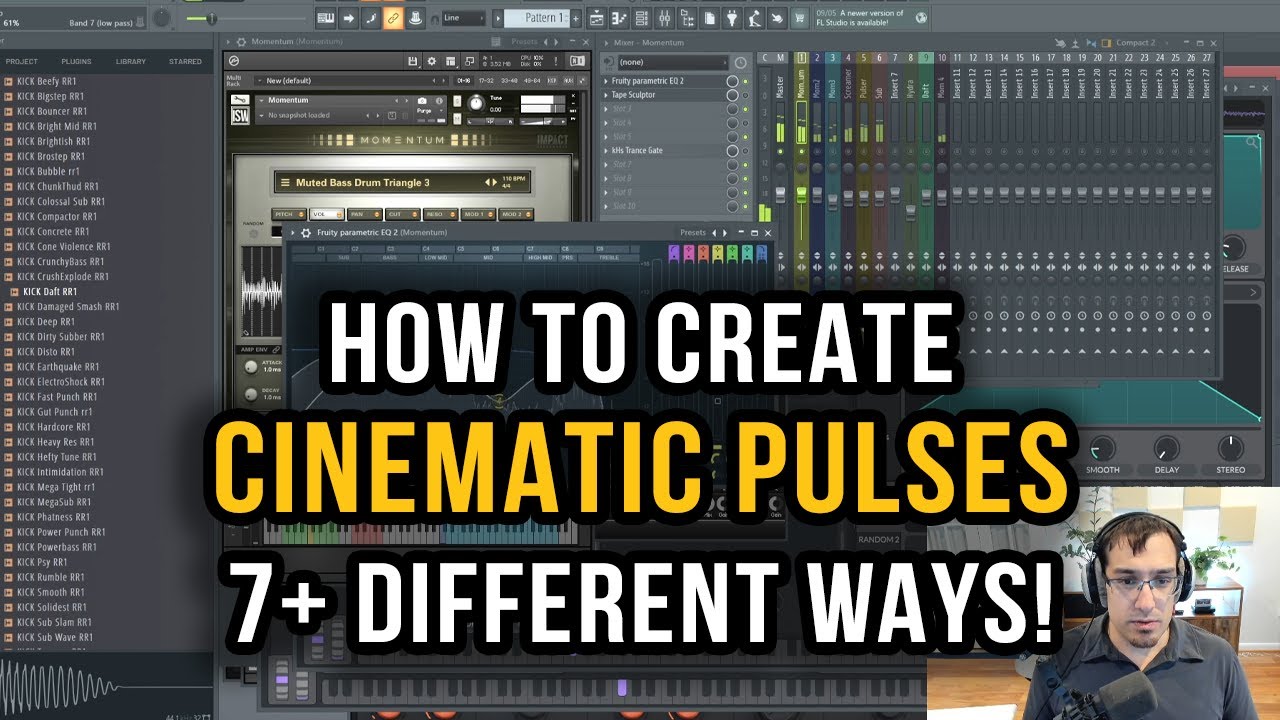Switch to the PROJECT browser tab
This screenshot has height=720, width=1280.
[x=21, y=62]
